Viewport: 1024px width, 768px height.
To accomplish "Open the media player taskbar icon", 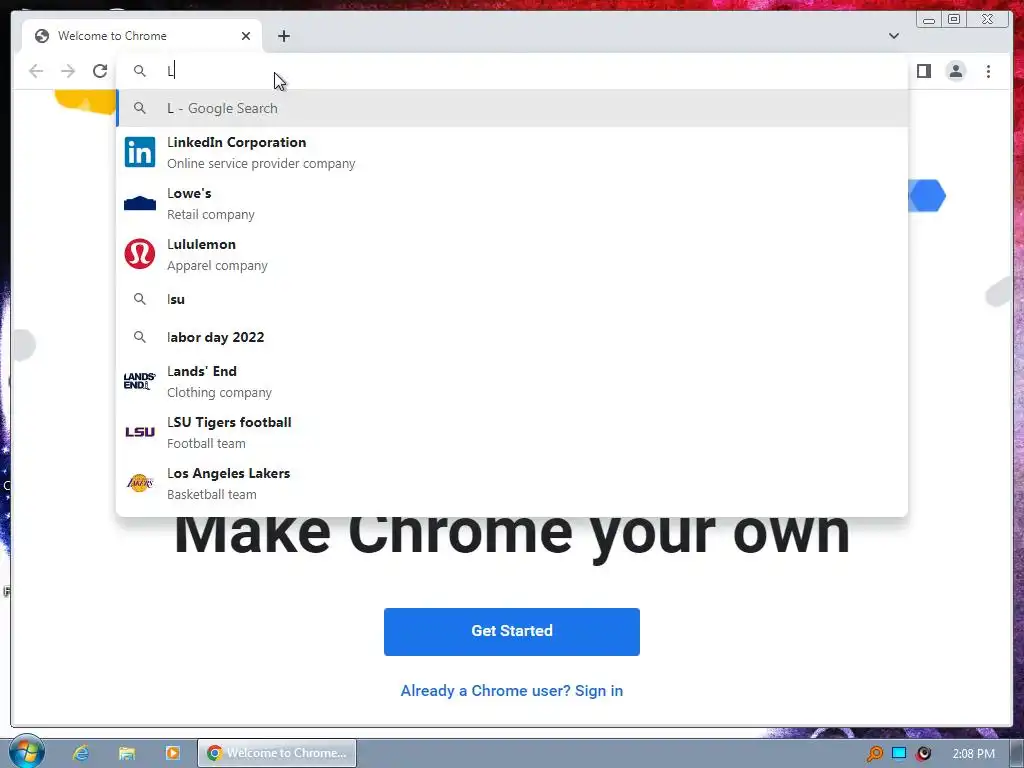I will point(172,753).
